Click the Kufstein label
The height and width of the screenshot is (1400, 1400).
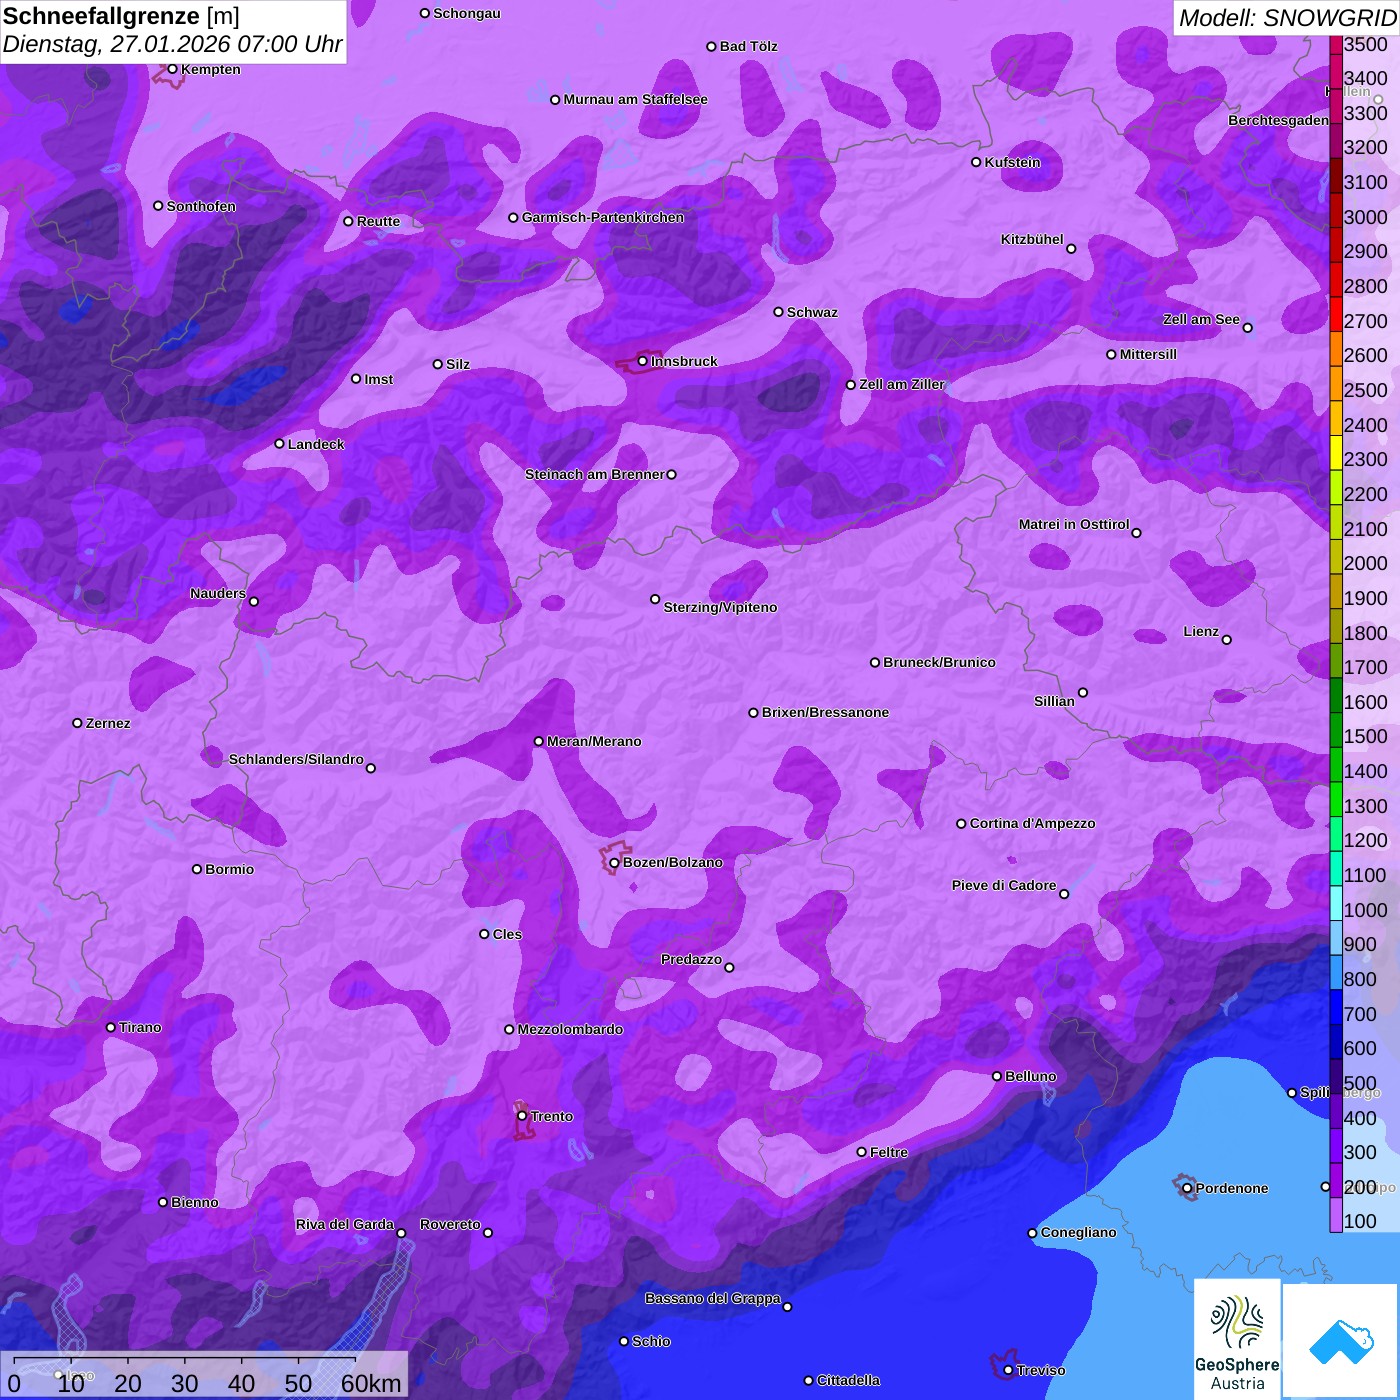[1012, 162]
